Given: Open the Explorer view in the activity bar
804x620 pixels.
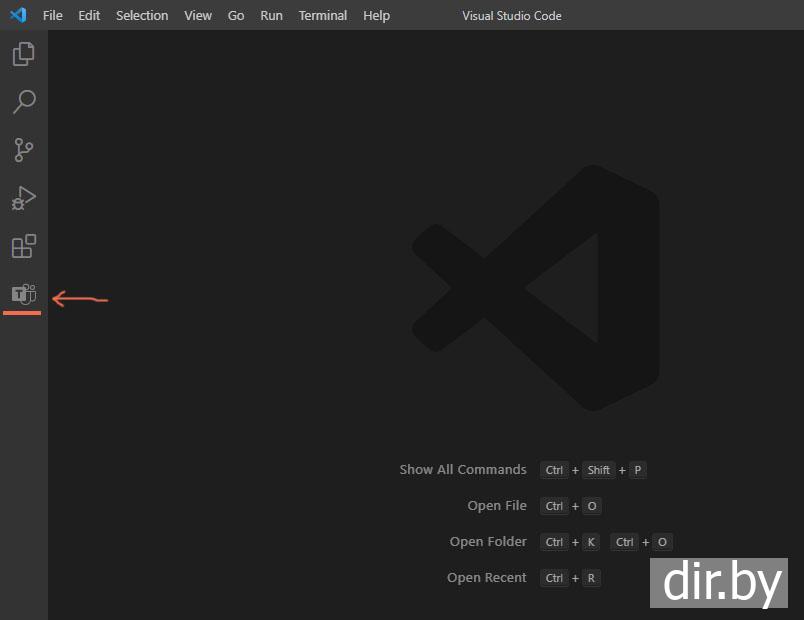Looking at the screenshot, I should (x=24, y=54).
